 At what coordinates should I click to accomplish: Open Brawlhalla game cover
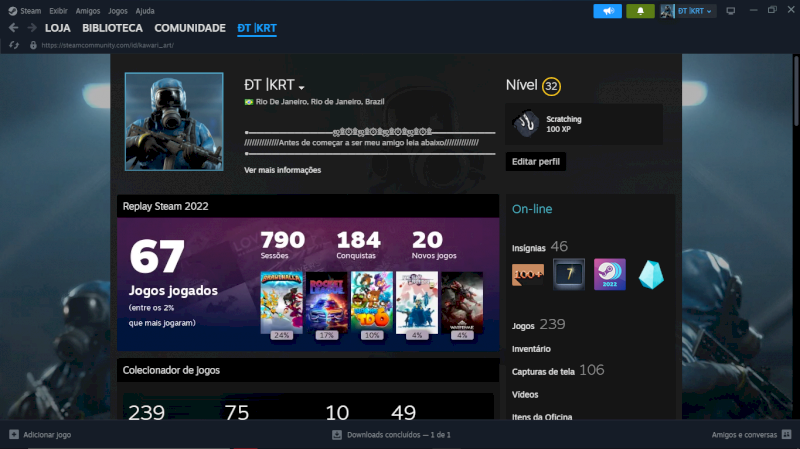pos(282,303)
